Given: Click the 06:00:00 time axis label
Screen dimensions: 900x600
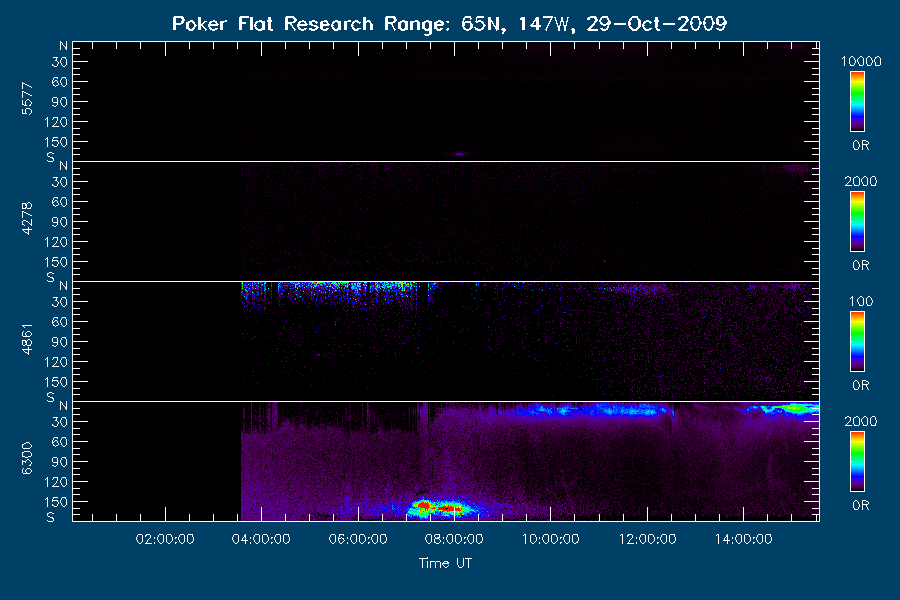Looking at the screenshot, I should click(358, 539).
